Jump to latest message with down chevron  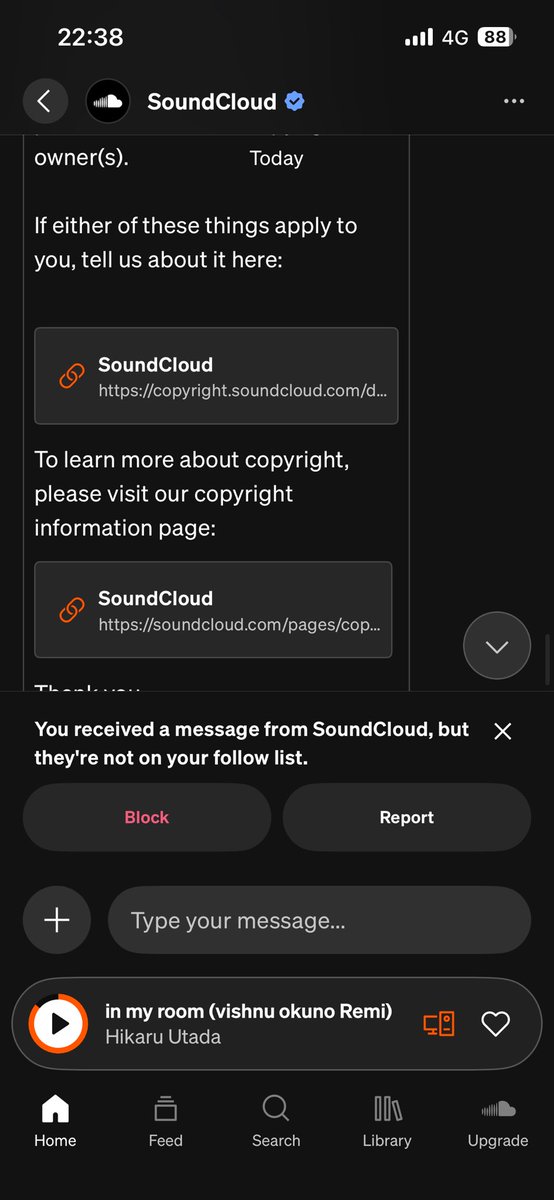pyautogui.click(x=497, y=646)
